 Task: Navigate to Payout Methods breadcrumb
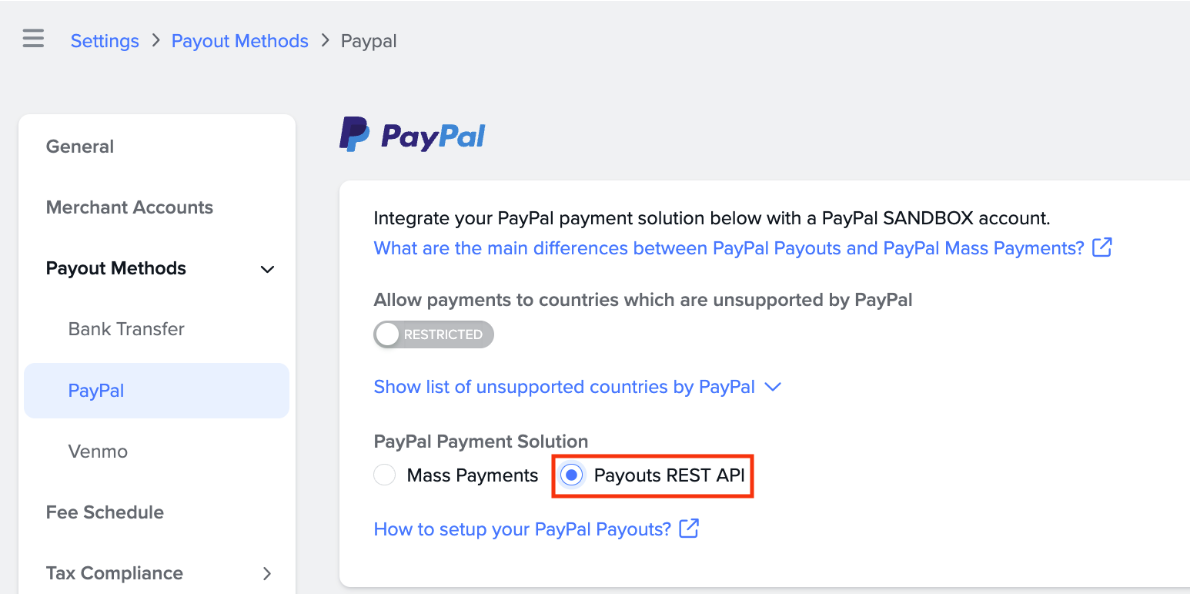click(240, 41)
